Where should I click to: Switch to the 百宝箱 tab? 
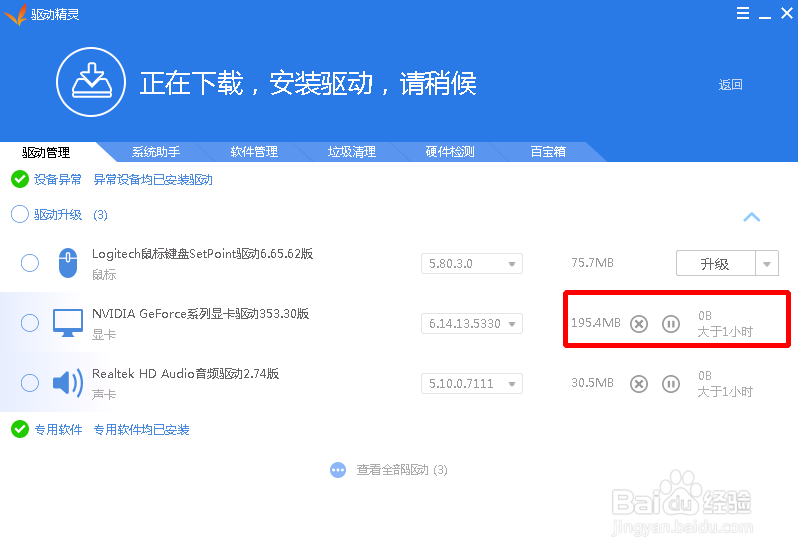548,152
